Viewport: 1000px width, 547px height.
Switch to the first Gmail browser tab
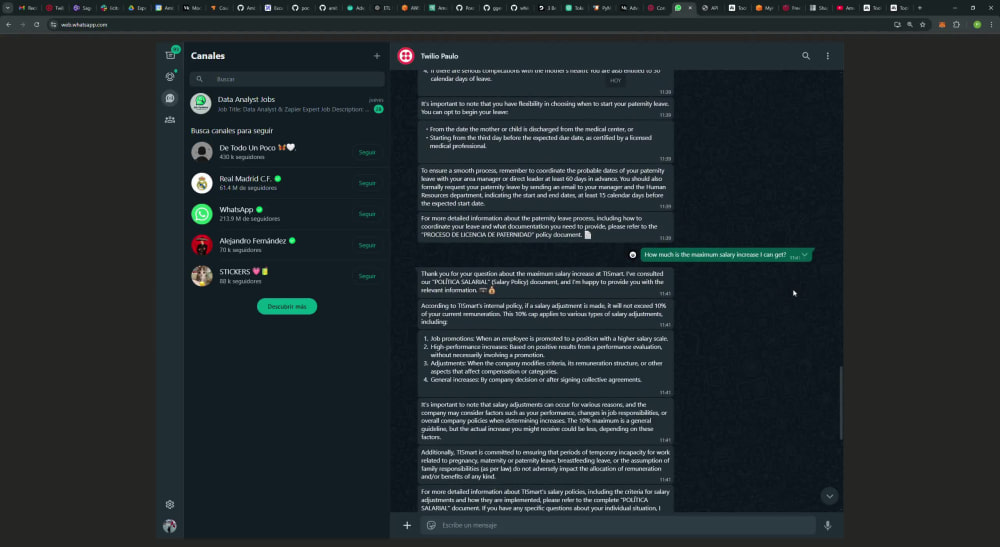click(x=27, y=8)
